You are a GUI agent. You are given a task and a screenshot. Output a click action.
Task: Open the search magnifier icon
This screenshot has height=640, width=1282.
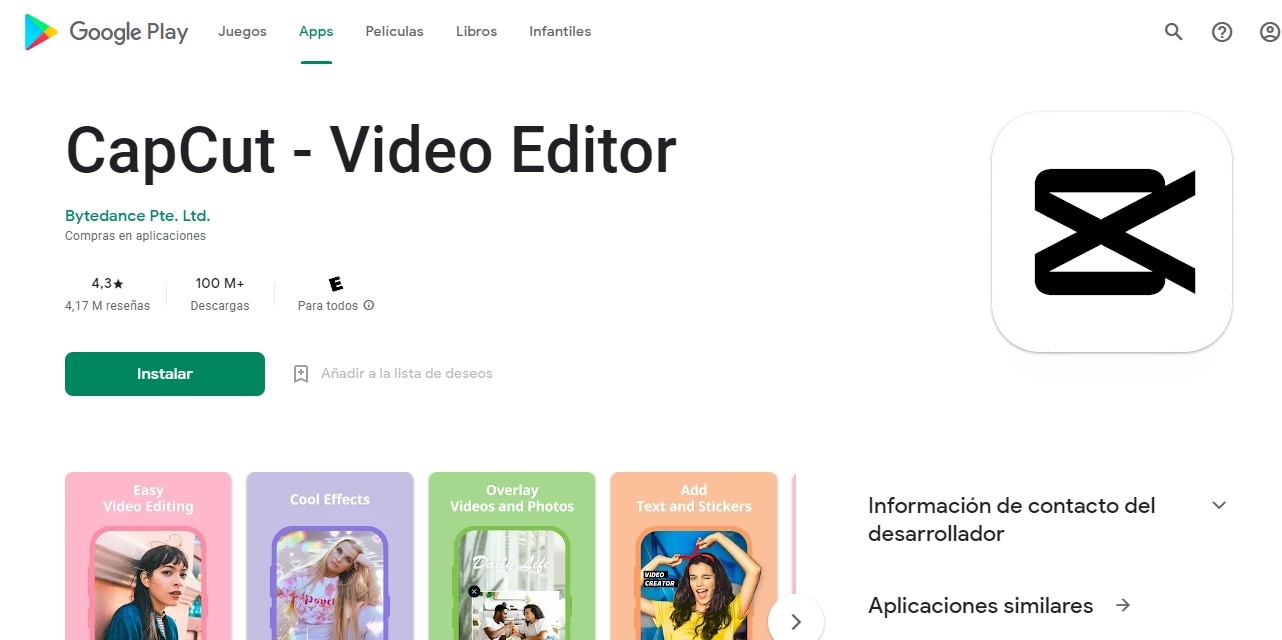[1174, 32]
